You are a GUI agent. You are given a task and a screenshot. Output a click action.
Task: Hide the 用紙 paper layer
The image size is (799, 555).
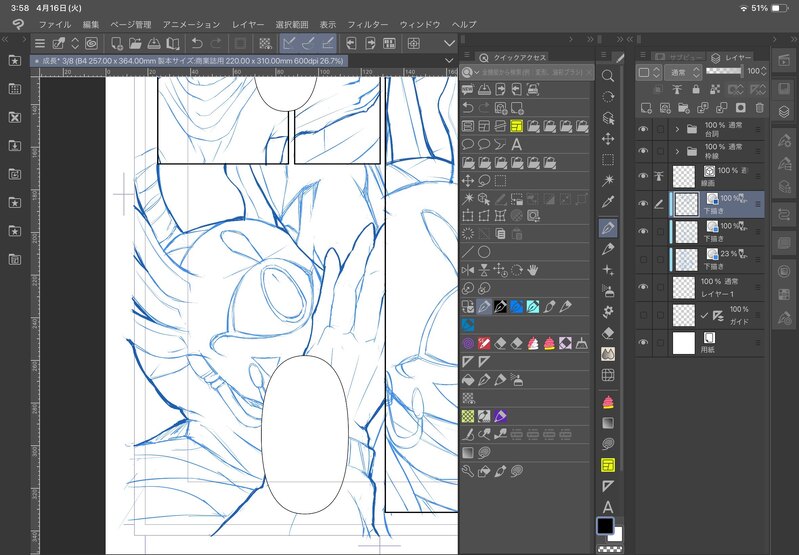[643, 343]
